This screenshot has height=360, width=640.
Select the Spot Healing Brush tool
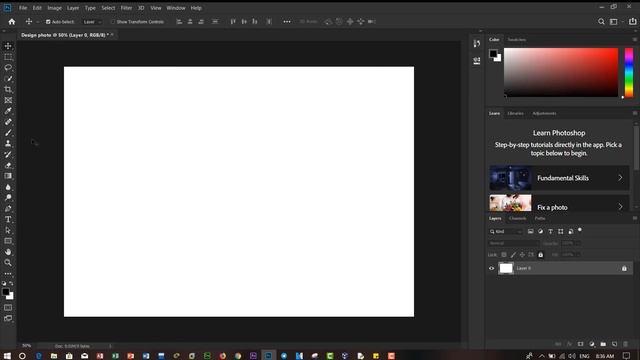[8, 122]
